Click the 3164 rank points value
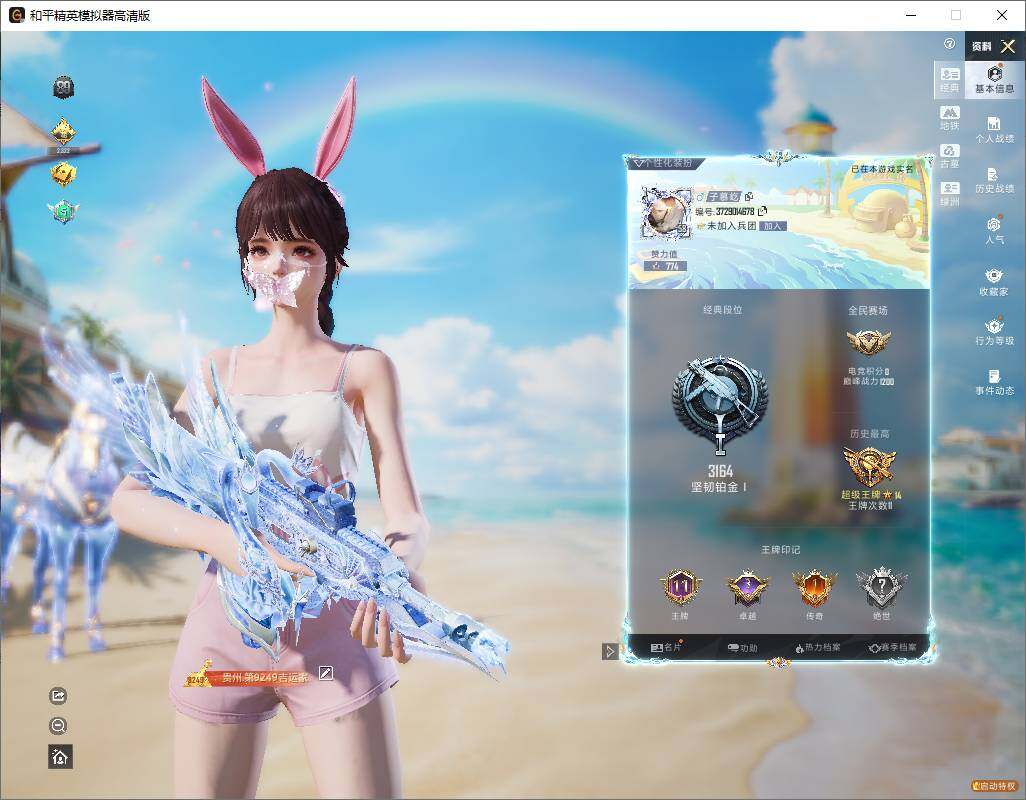1026x800 pixels. coord(720,471)
